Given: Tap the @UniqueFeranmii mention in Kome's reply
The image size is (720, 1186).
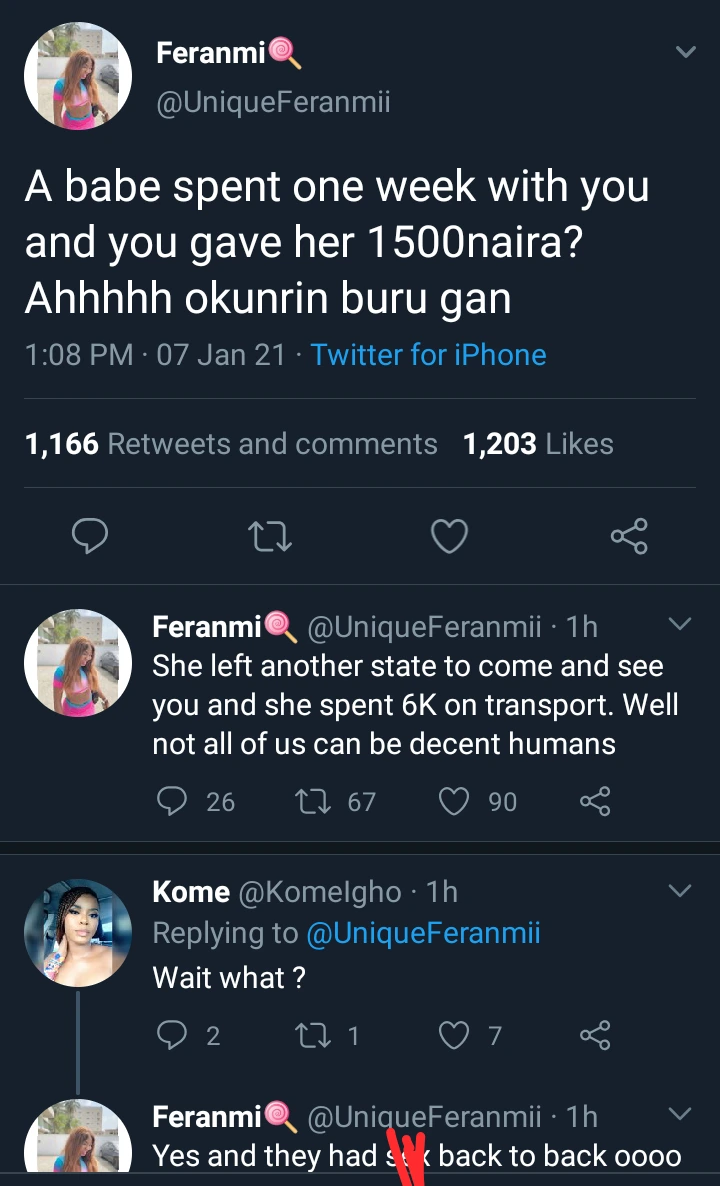Looking at the screenshot, I should coord(422,933).
